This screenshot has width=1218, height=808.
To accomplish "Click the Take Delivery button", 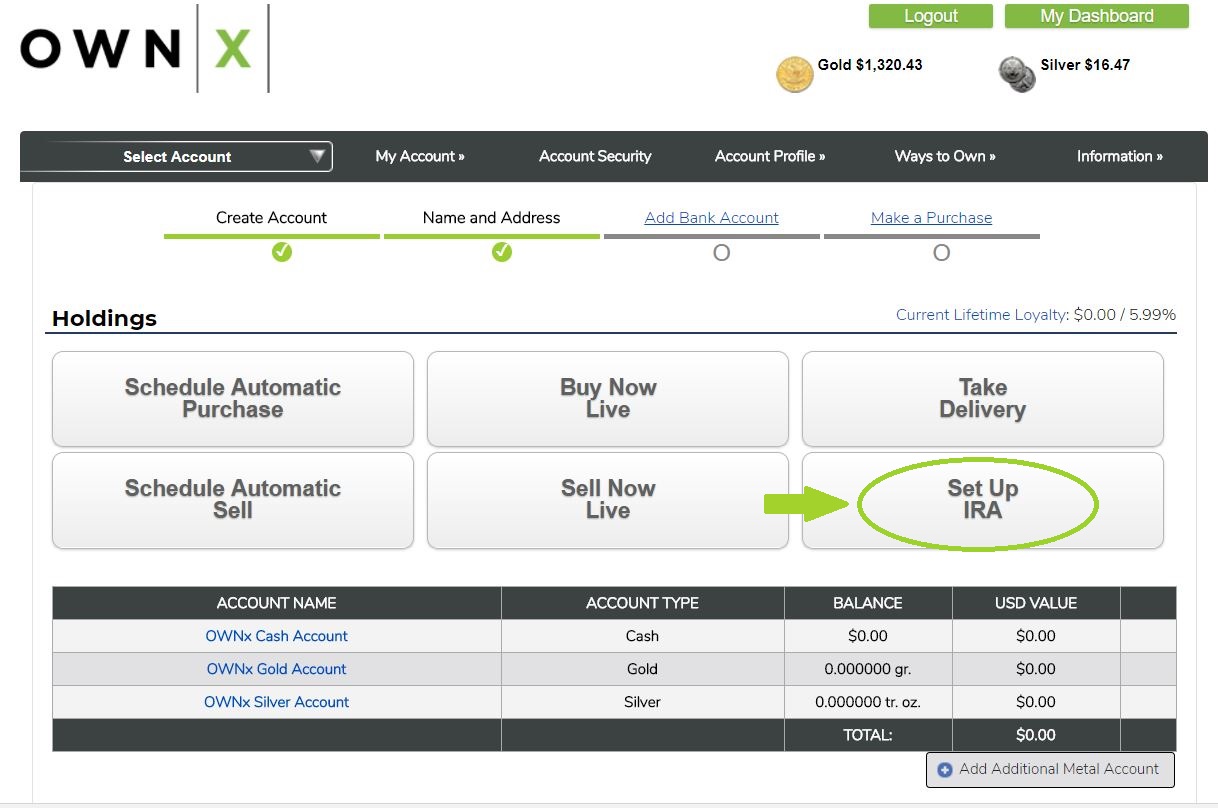I will coord(983,399).
